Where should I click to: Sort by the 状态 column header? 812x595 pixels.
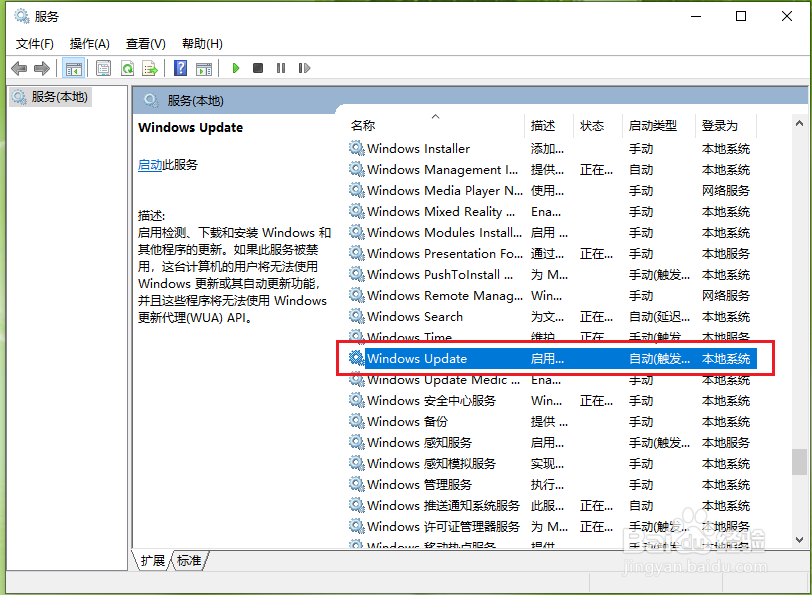(598, 125)
